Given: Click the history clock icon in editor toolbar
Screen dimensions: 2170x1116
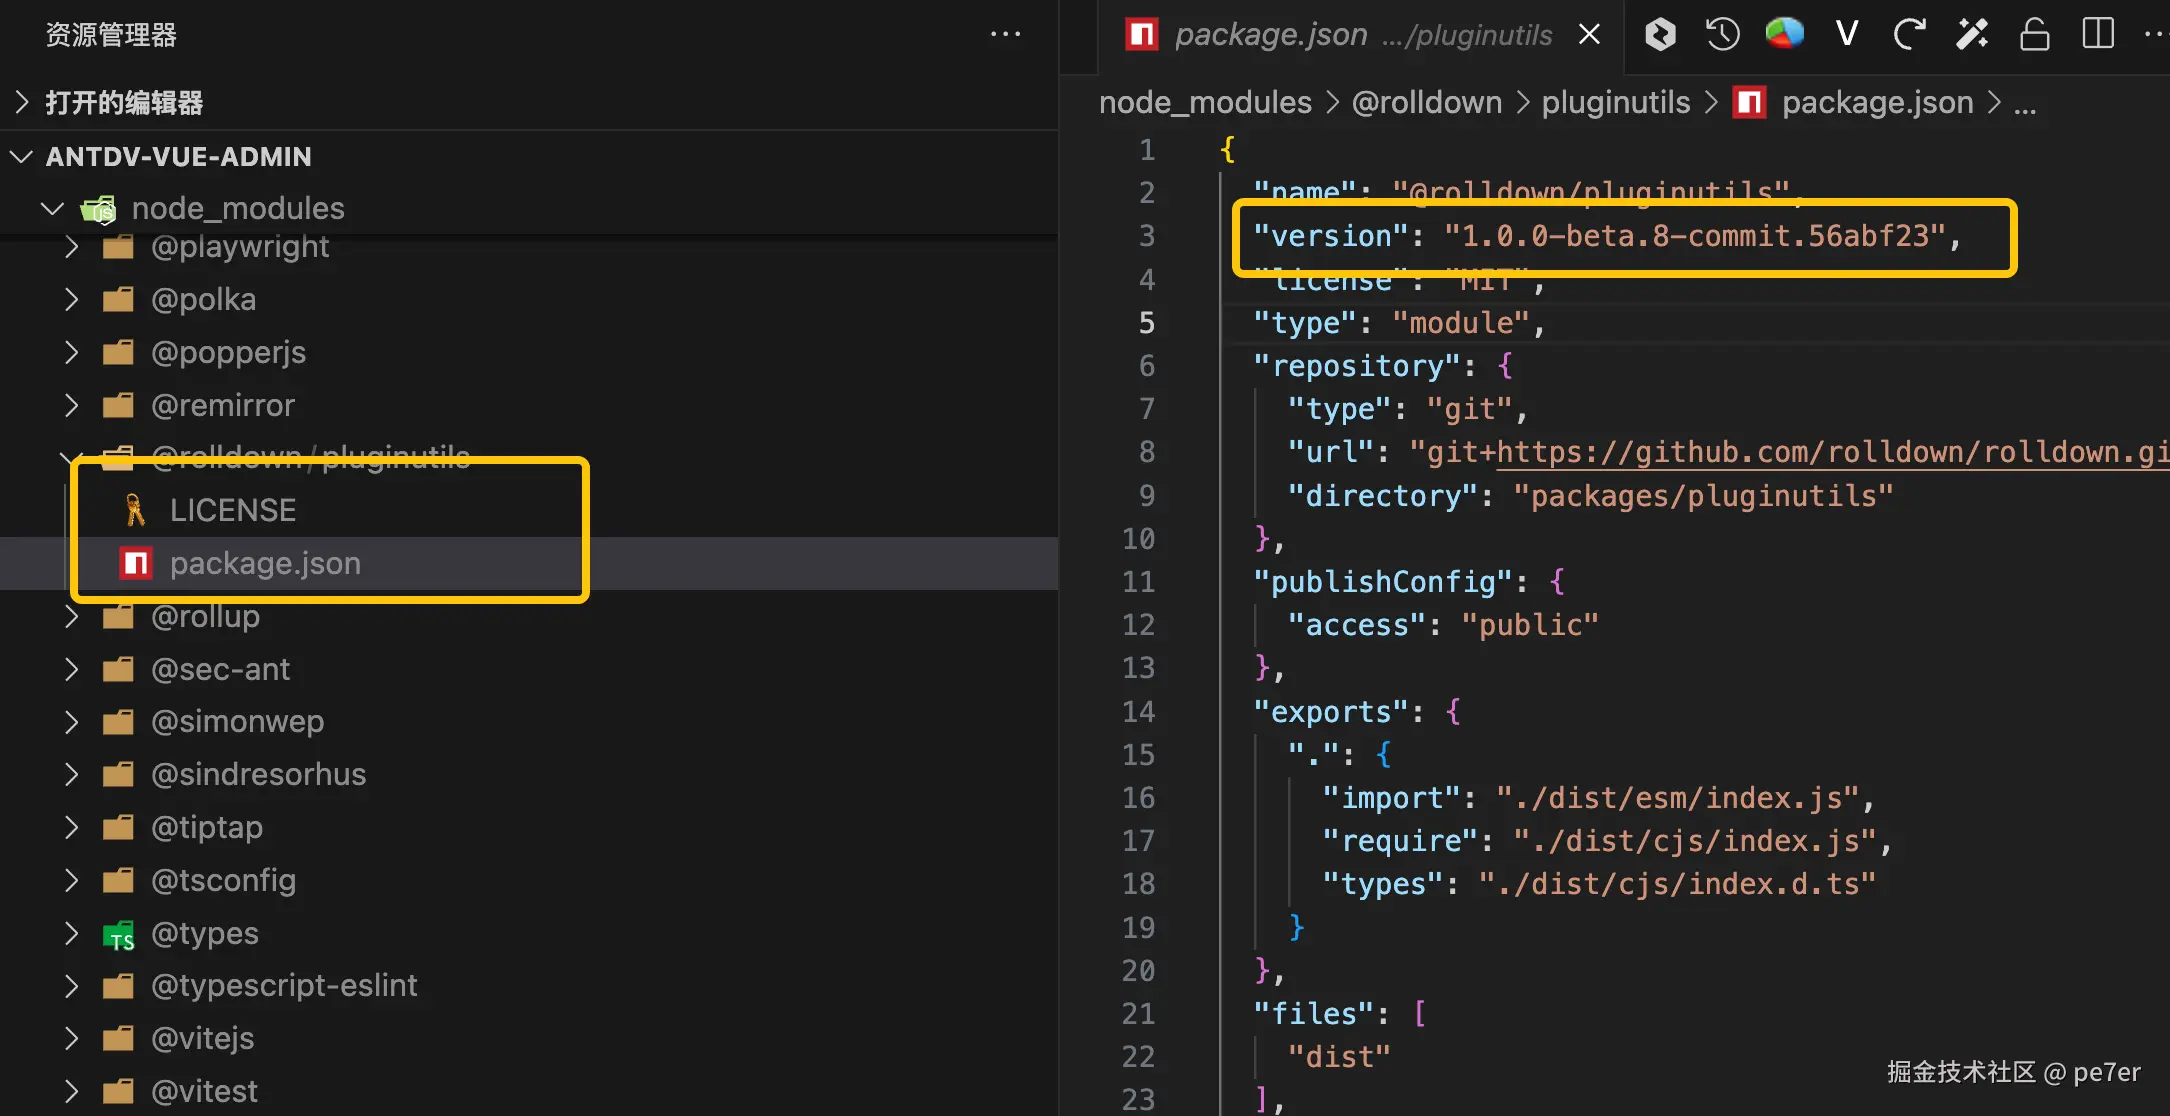Looking at the screenshot, I should [x=1722, y=35].
